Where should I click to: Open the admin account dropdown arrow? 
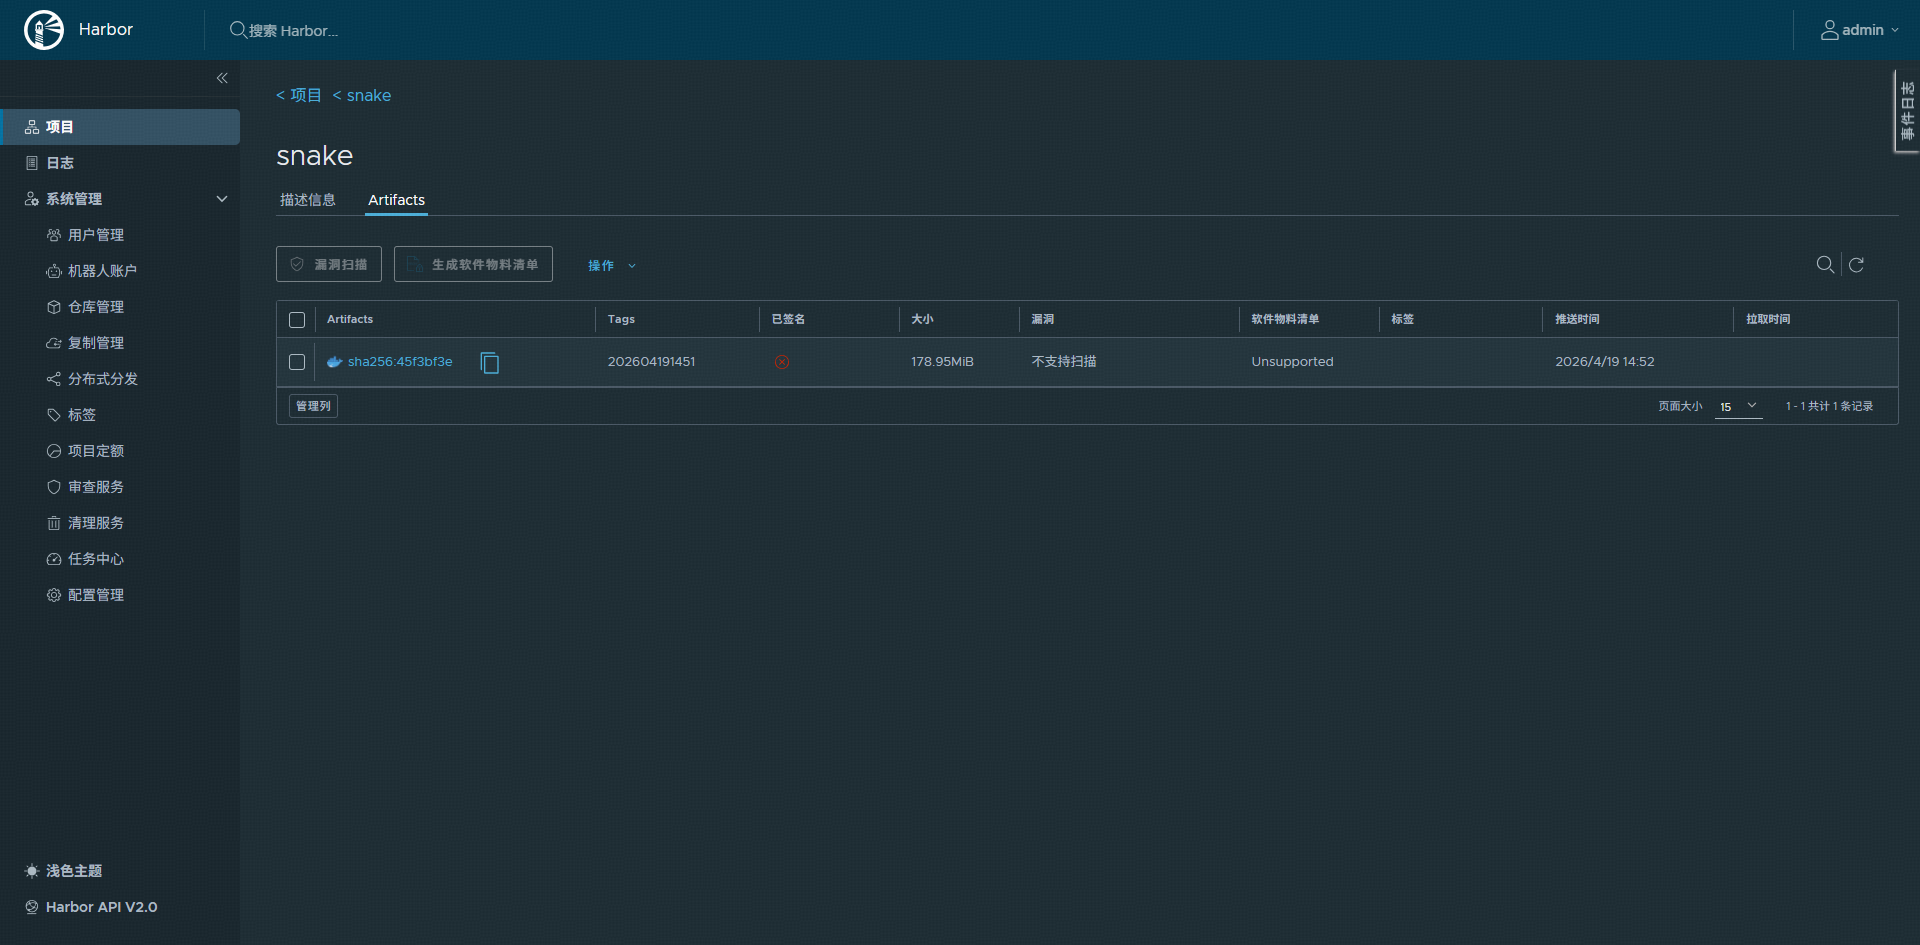tap(1895, 30)
